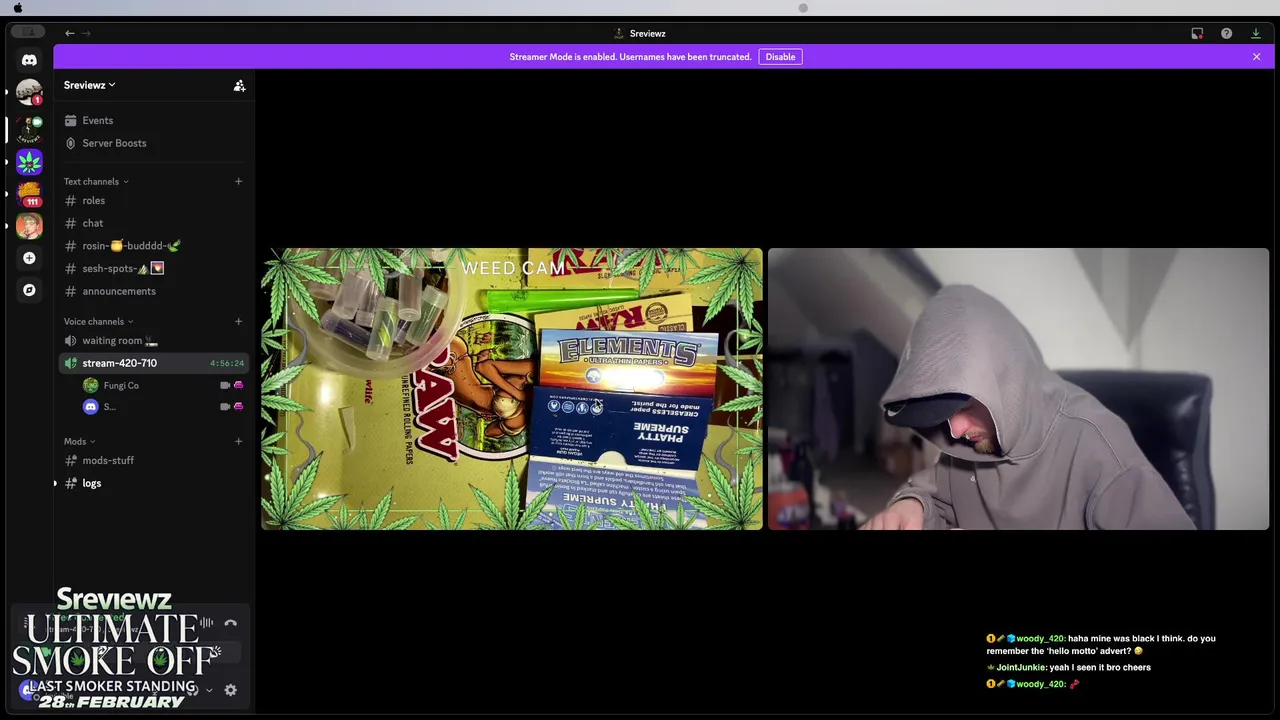Create a channel in the Mods category
The height and width of the screenshot is (720, 1280).
[x=238, y=441]
